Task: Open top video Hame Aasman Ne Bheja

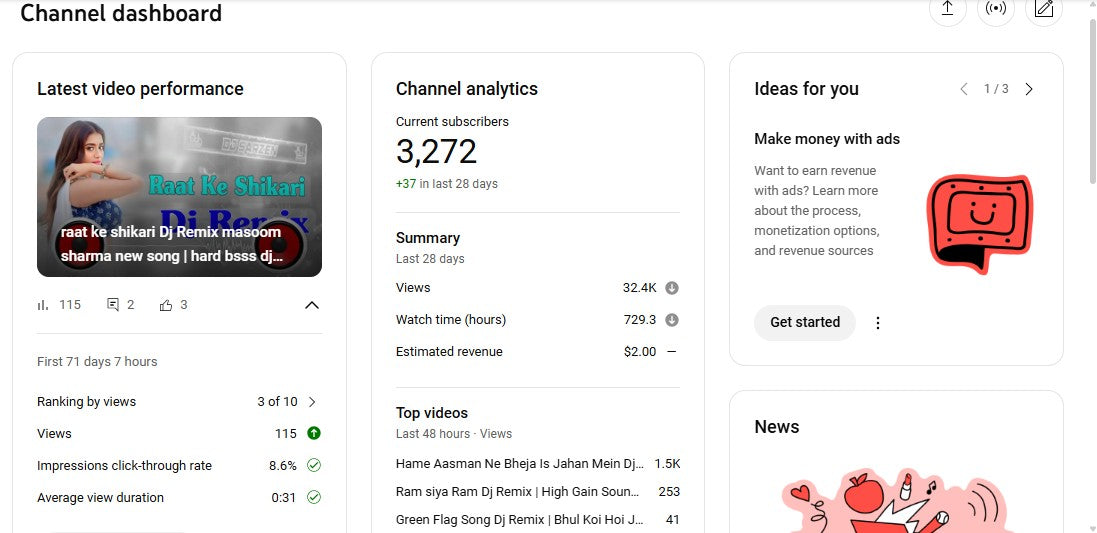Action: click(520, 464)
